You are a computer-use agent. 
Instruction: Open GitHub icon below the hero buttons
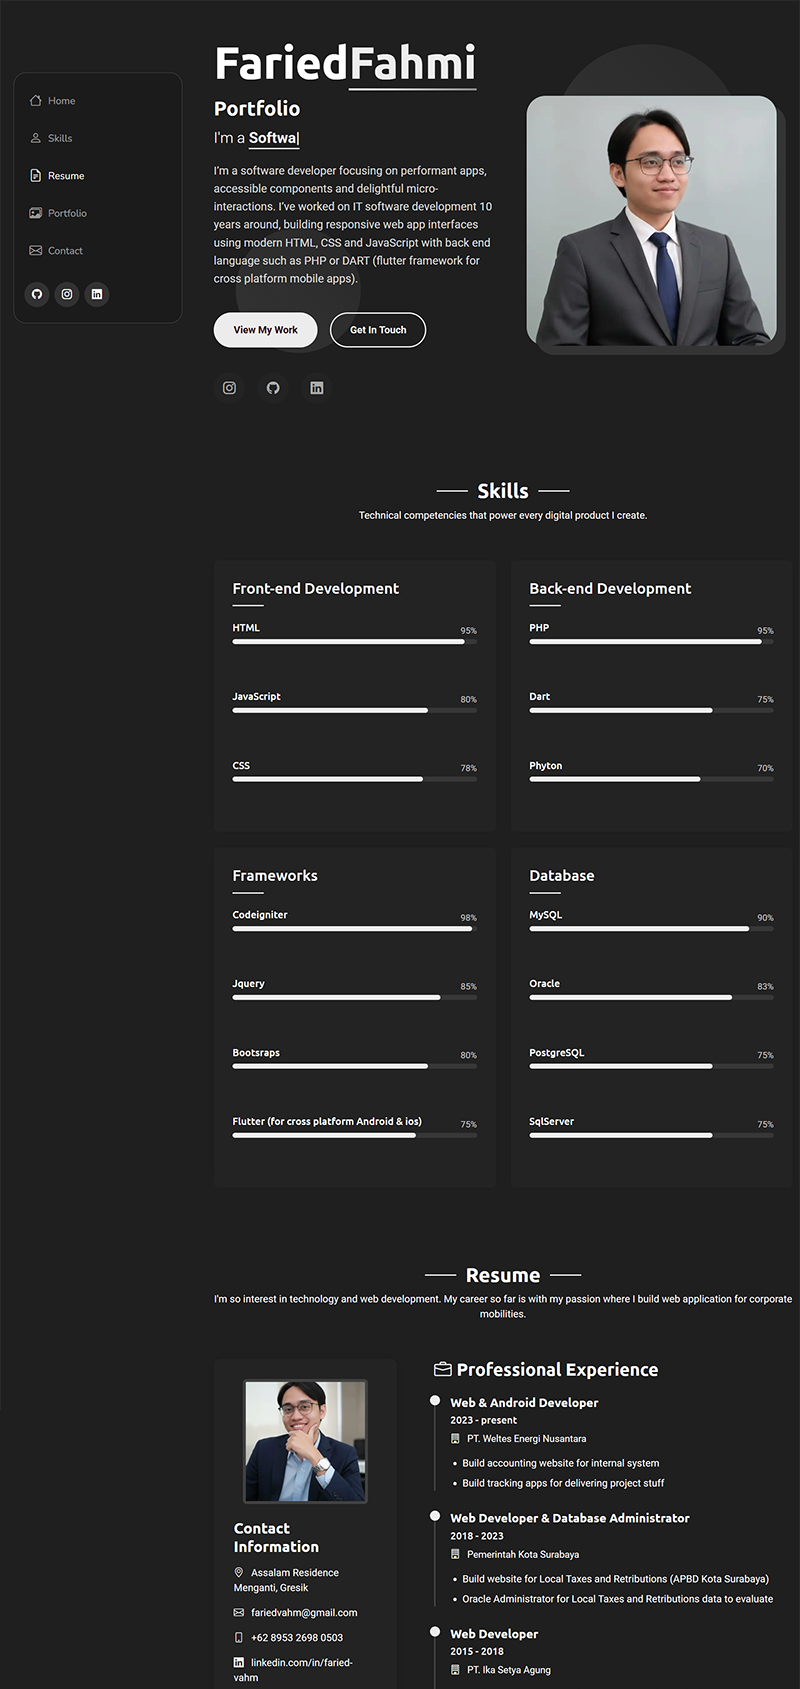(x=273, y=388)
